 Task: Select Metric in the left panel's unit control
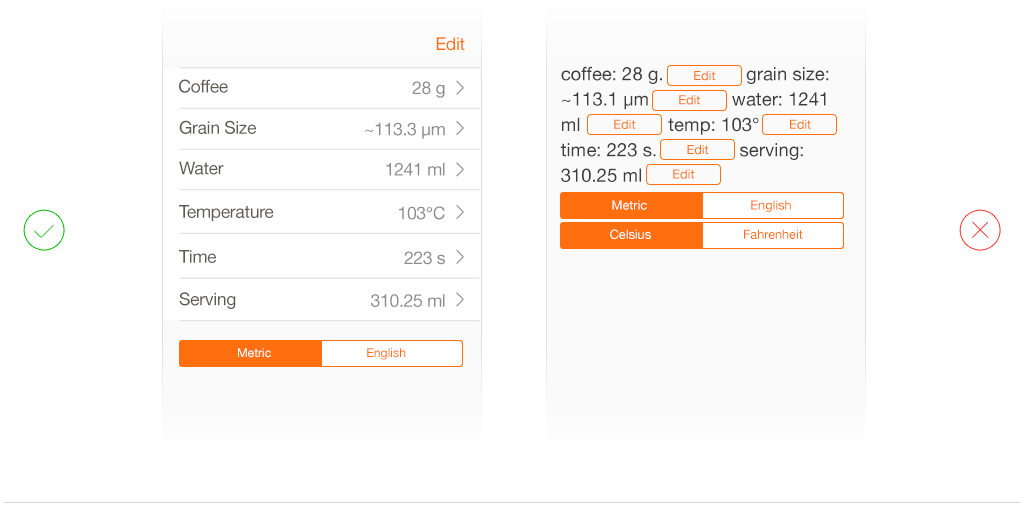(x=251, y=353)
